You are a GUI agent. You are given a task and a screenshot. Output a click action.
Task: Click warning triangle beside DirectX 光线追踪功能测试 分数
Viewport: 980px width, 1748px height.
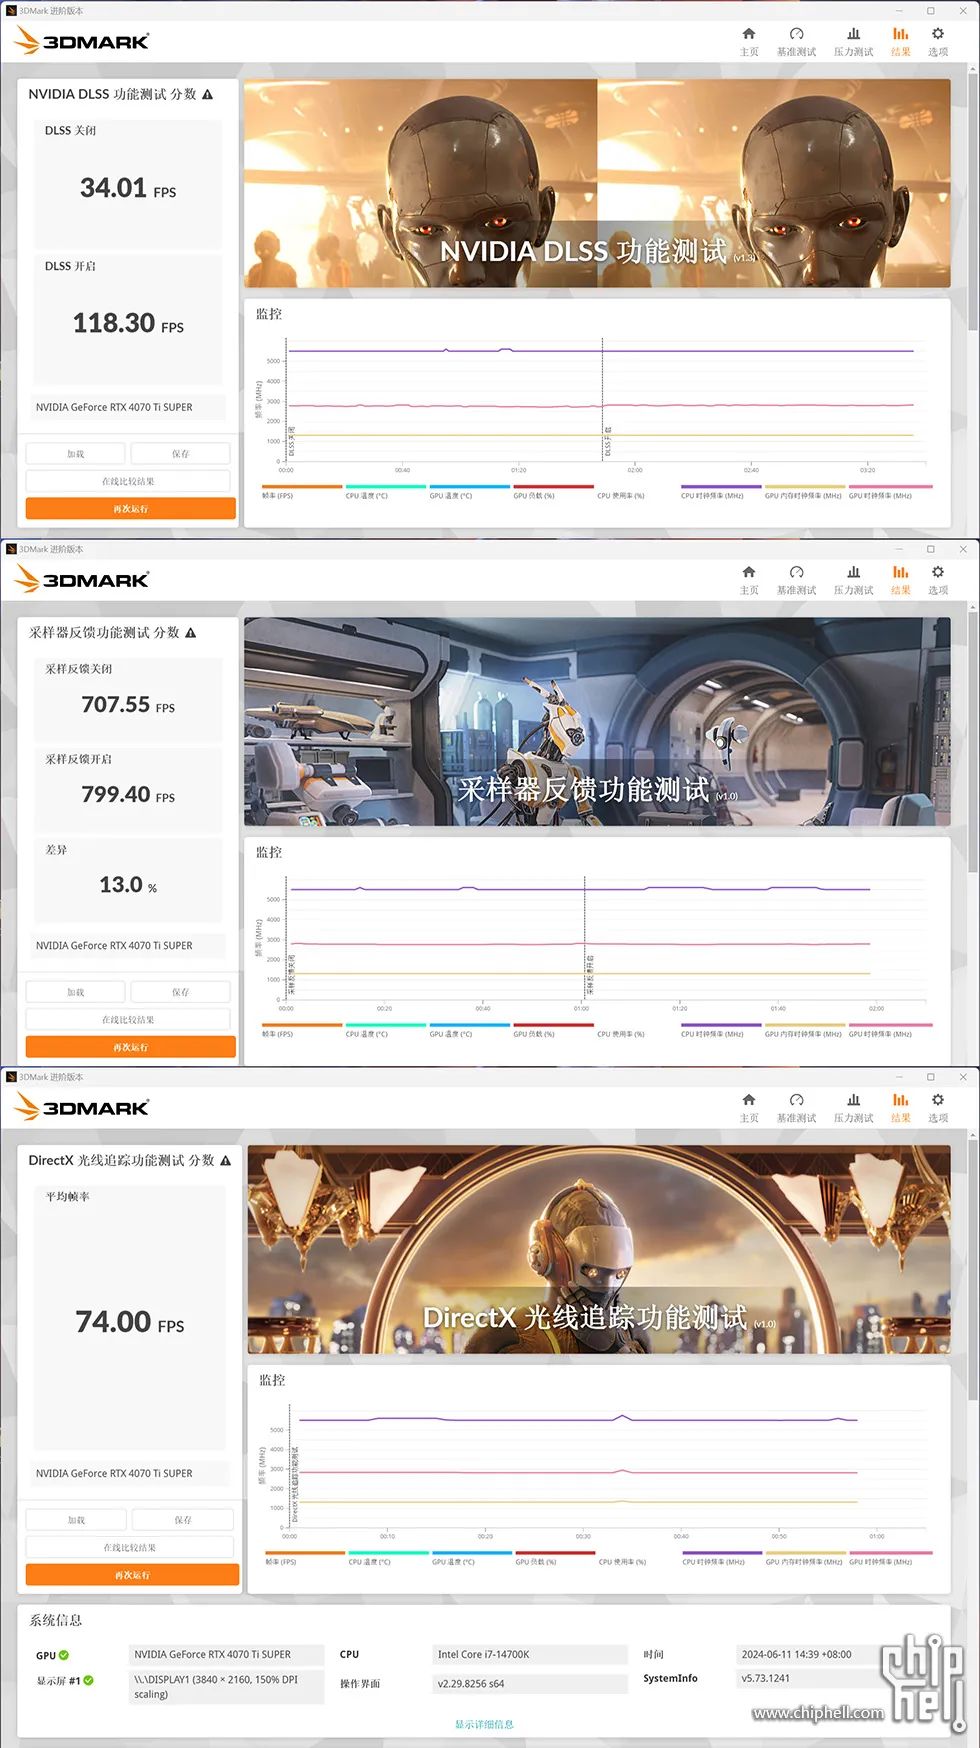coord(226,1161)
